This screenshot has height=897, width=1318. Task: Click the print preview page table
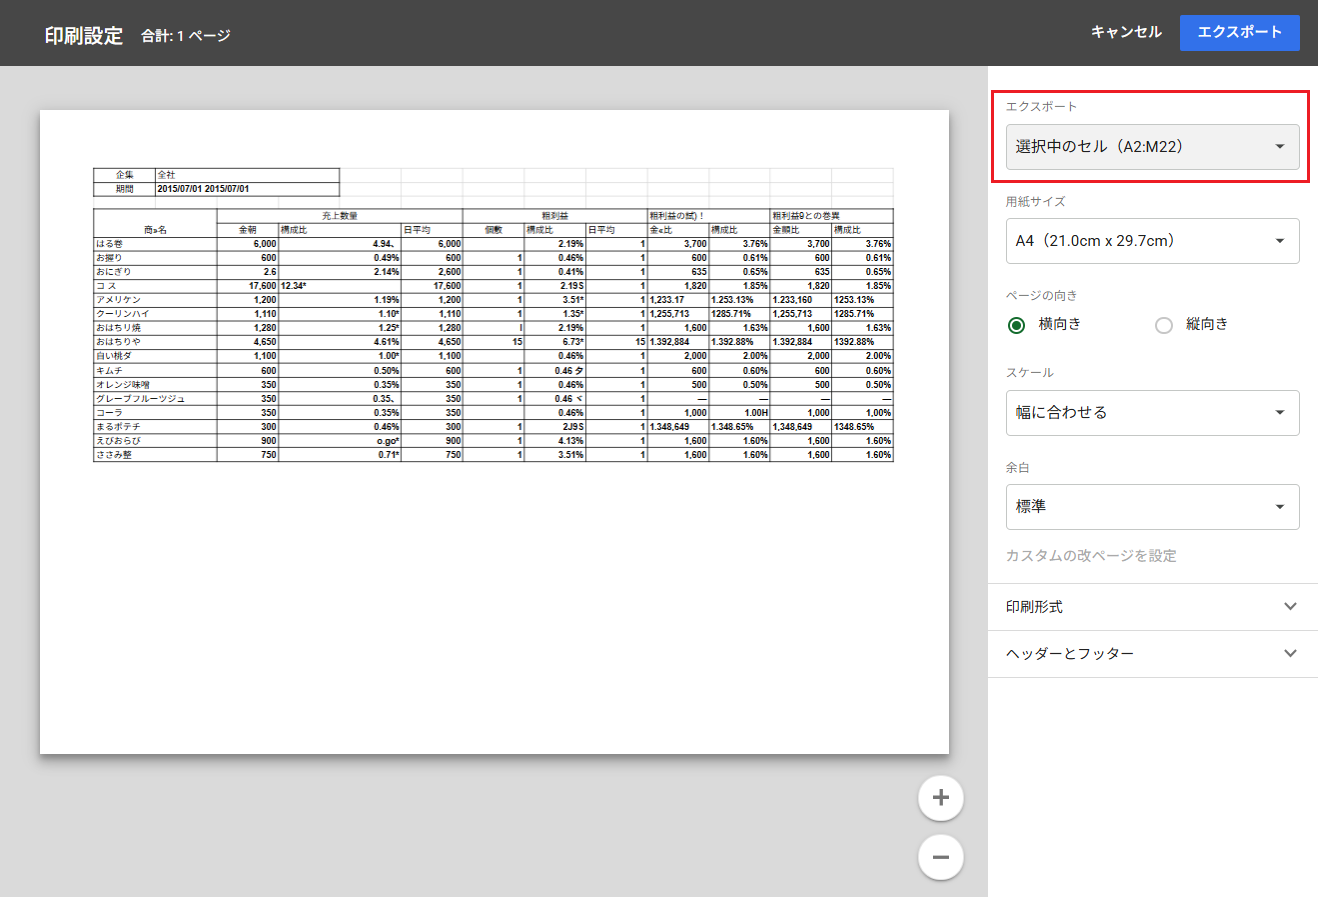[493, 315]
